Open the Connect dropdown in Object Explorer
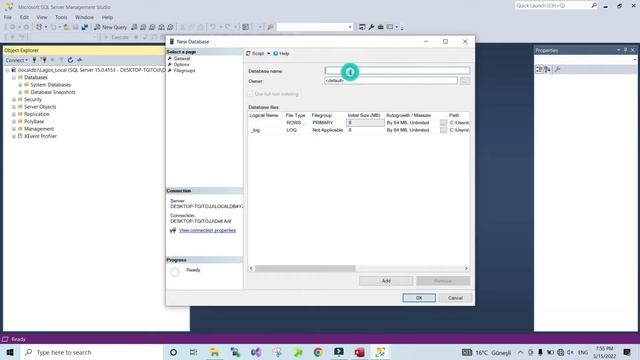This screenshot has width=640, height=360. click(x=16, y=60)
